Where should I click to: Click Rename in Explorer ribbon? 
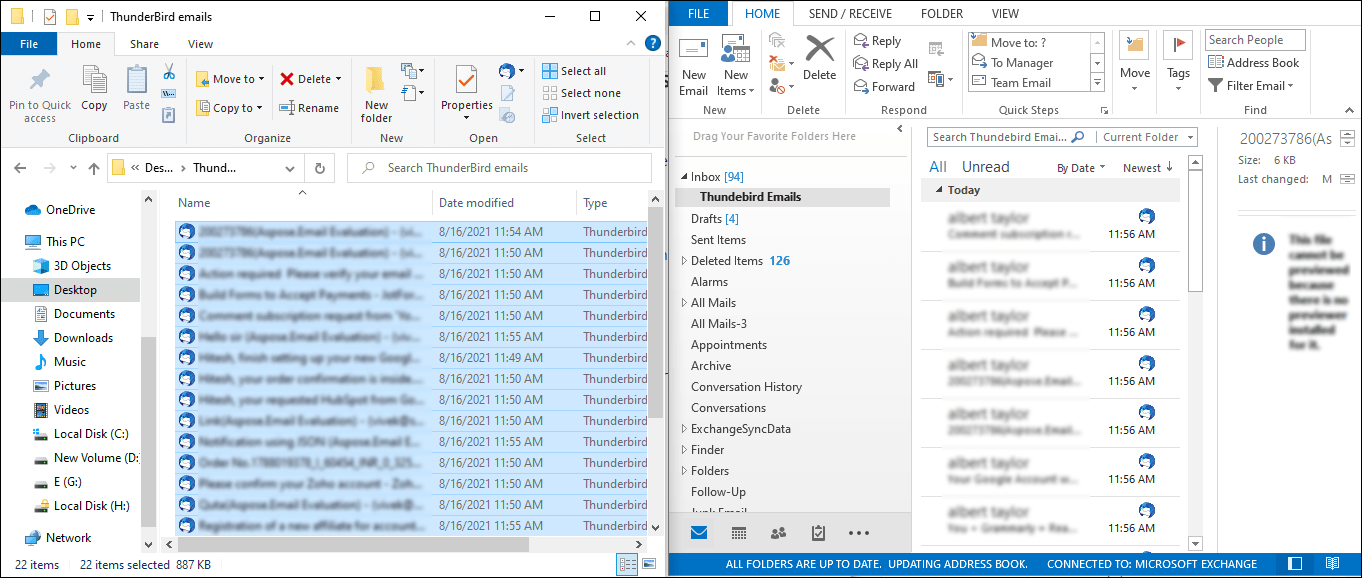point(309,108)
